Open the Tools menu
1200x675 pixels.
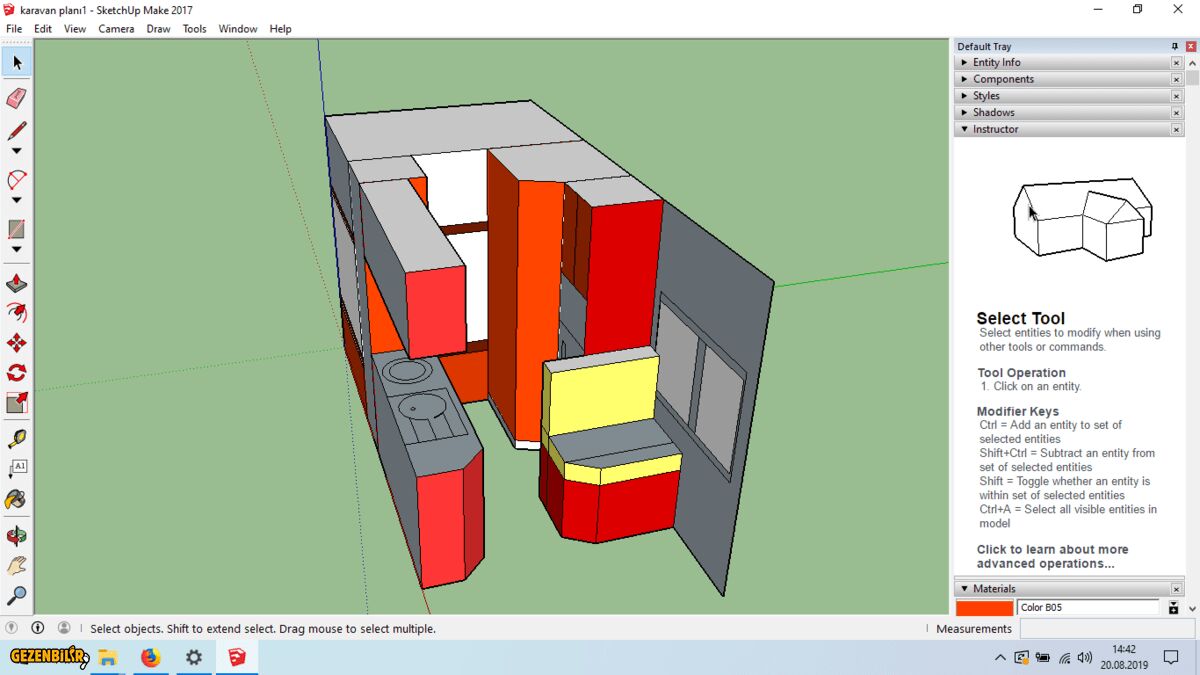point(194,29)
